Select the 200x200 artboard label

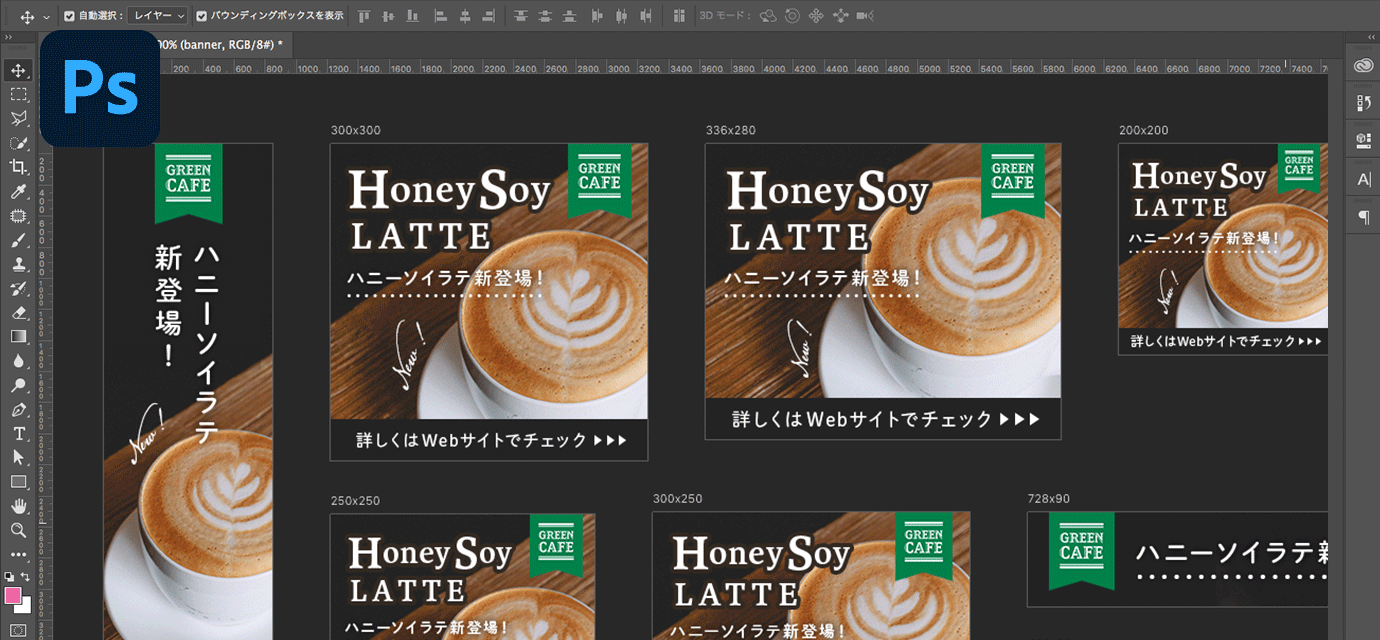coord(1144,130)
